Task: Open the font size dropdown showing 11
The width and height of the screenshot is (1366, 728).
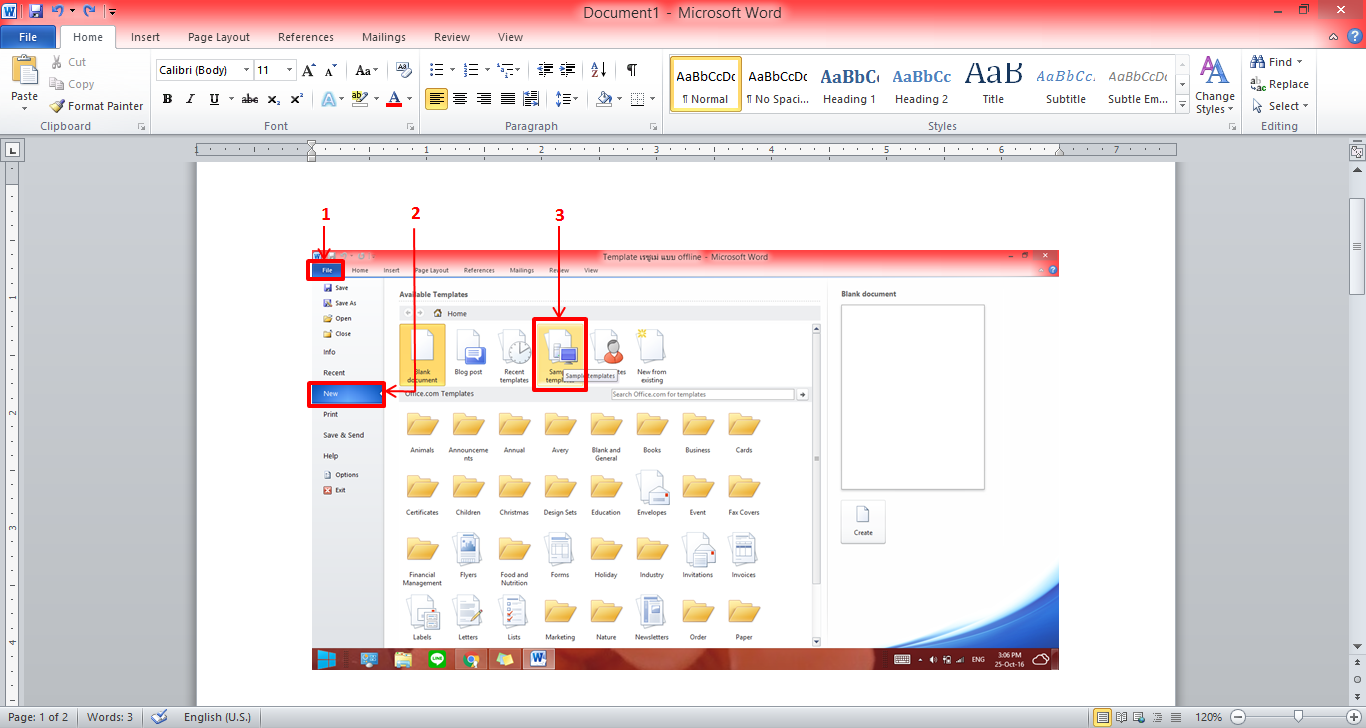Action: [x=290, y=70]
